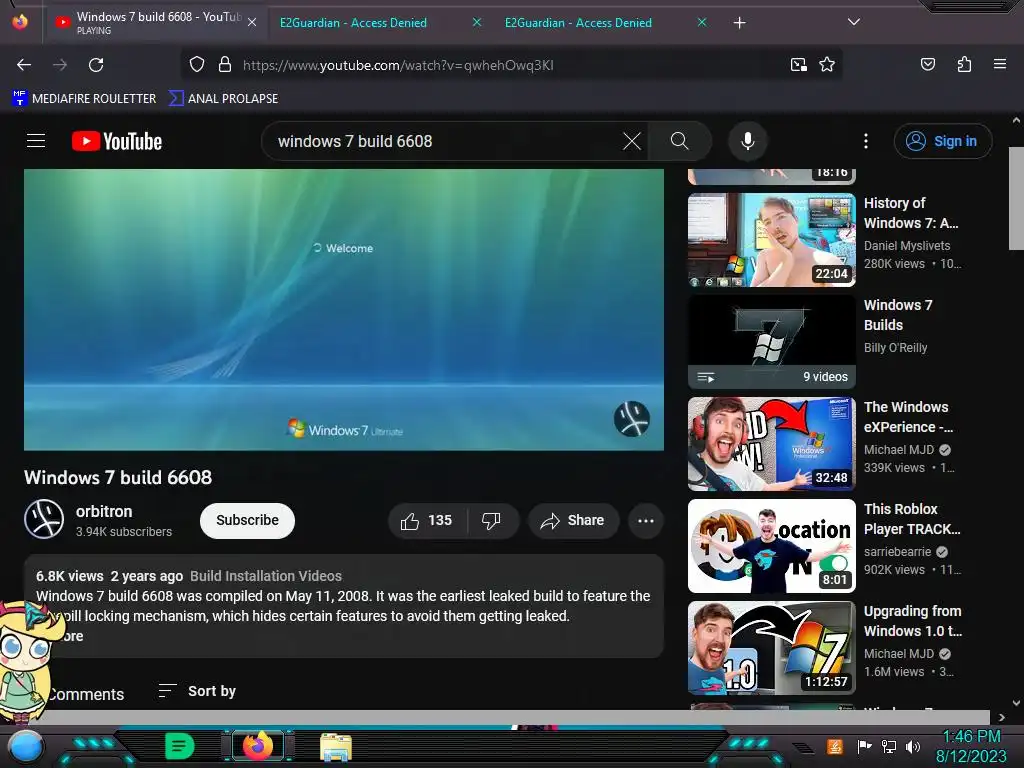This screenshot has height=768, width=1024.
Task: Close the second E2Guardian tab
Action: 701,22
